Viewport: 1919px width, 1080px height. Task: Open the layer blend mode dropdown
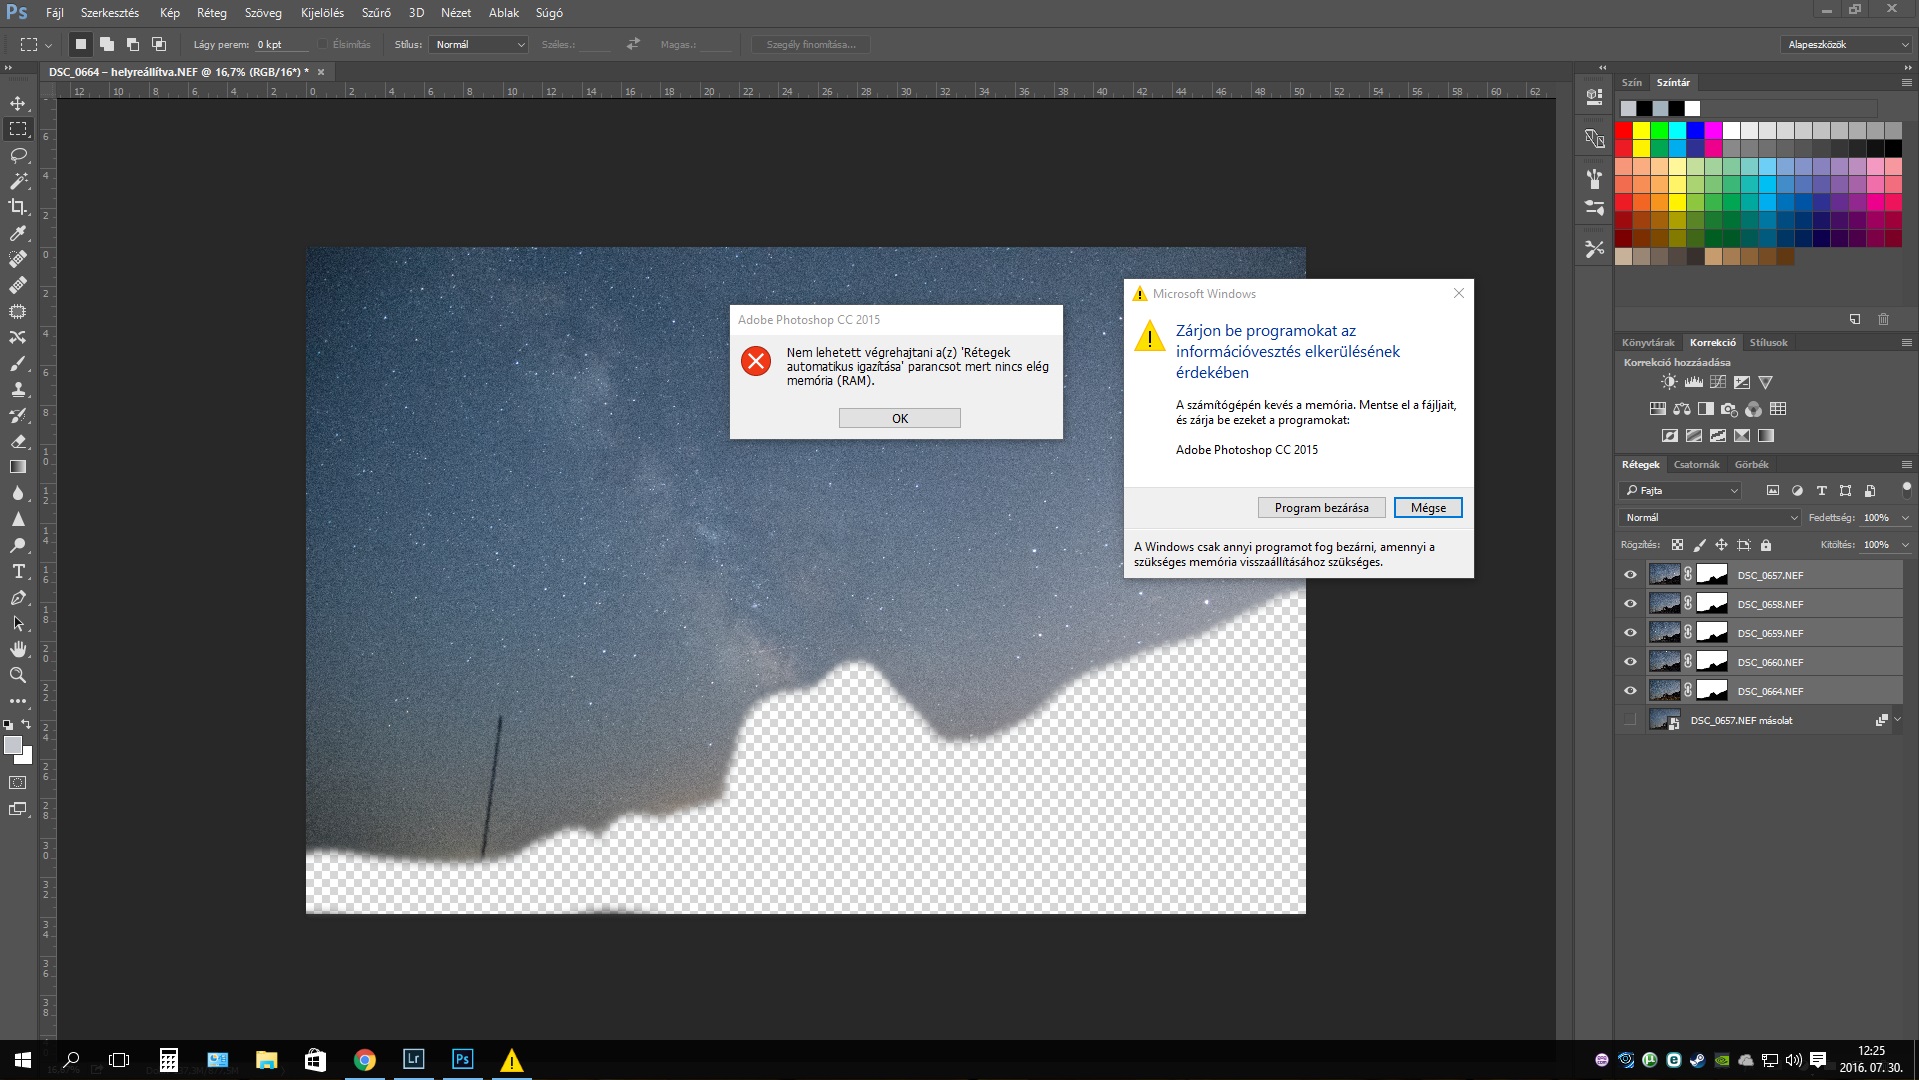[x=1709, y=518]
